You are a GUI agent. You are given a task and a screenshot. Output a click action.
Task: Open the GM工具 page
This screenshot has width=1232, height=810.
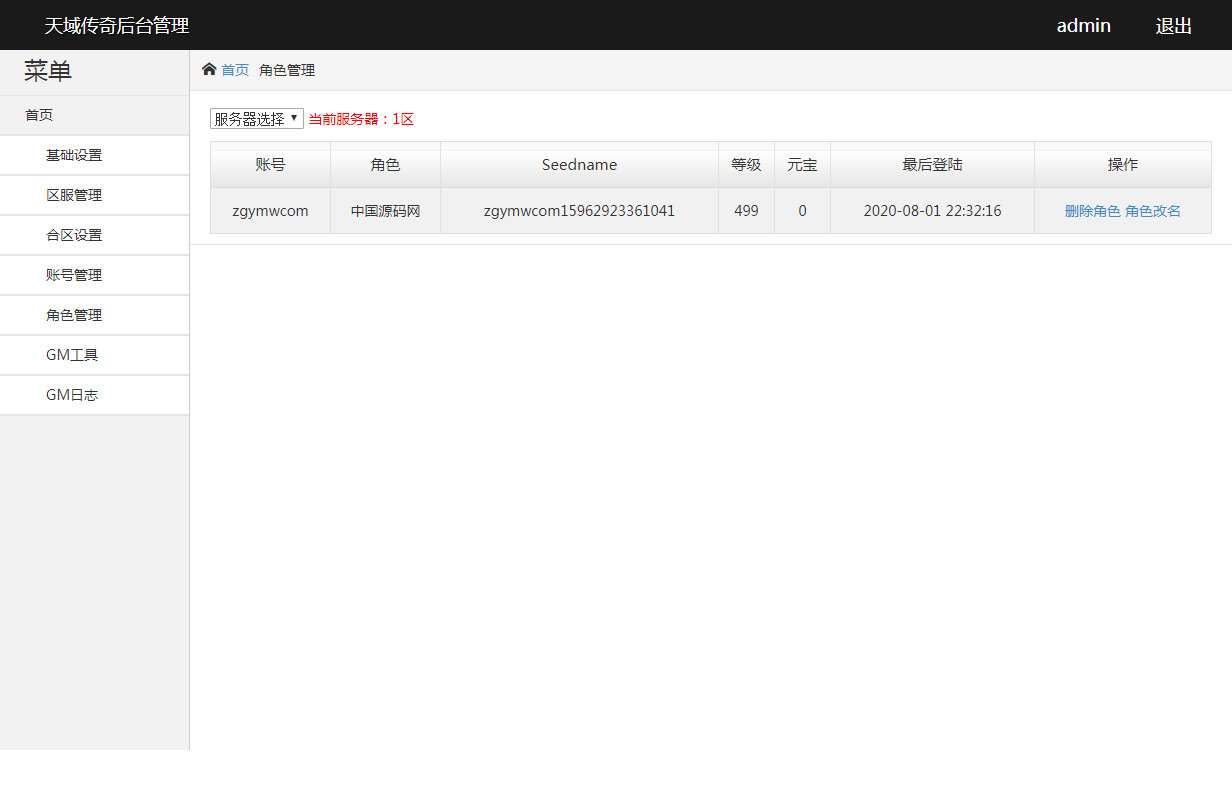tap(71, 354)
